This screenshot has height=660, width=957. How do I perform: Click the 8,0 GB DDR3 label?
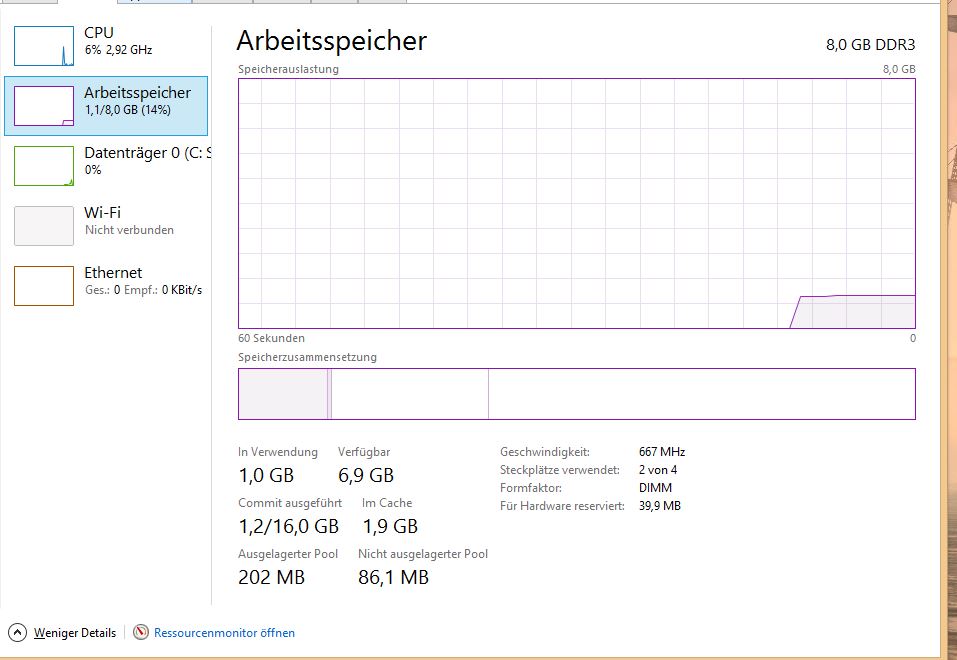[x=870, y=45]
